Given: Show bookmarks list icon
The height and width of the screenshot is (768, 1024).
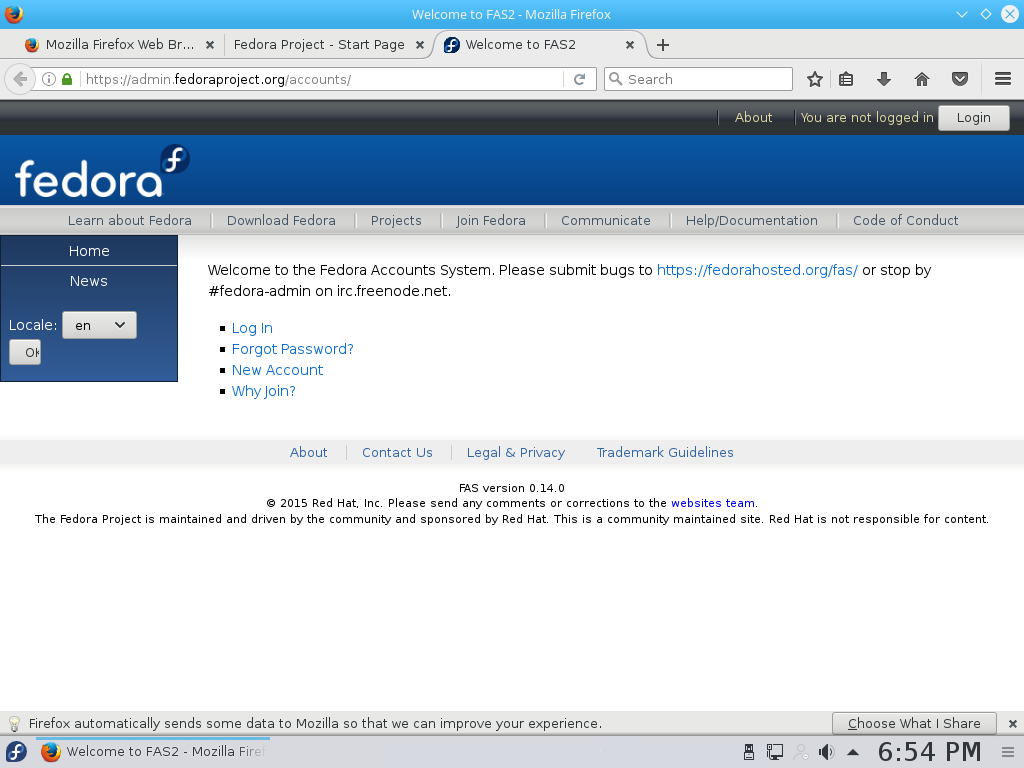Looking at the screenshot, I should coord(846,80).
